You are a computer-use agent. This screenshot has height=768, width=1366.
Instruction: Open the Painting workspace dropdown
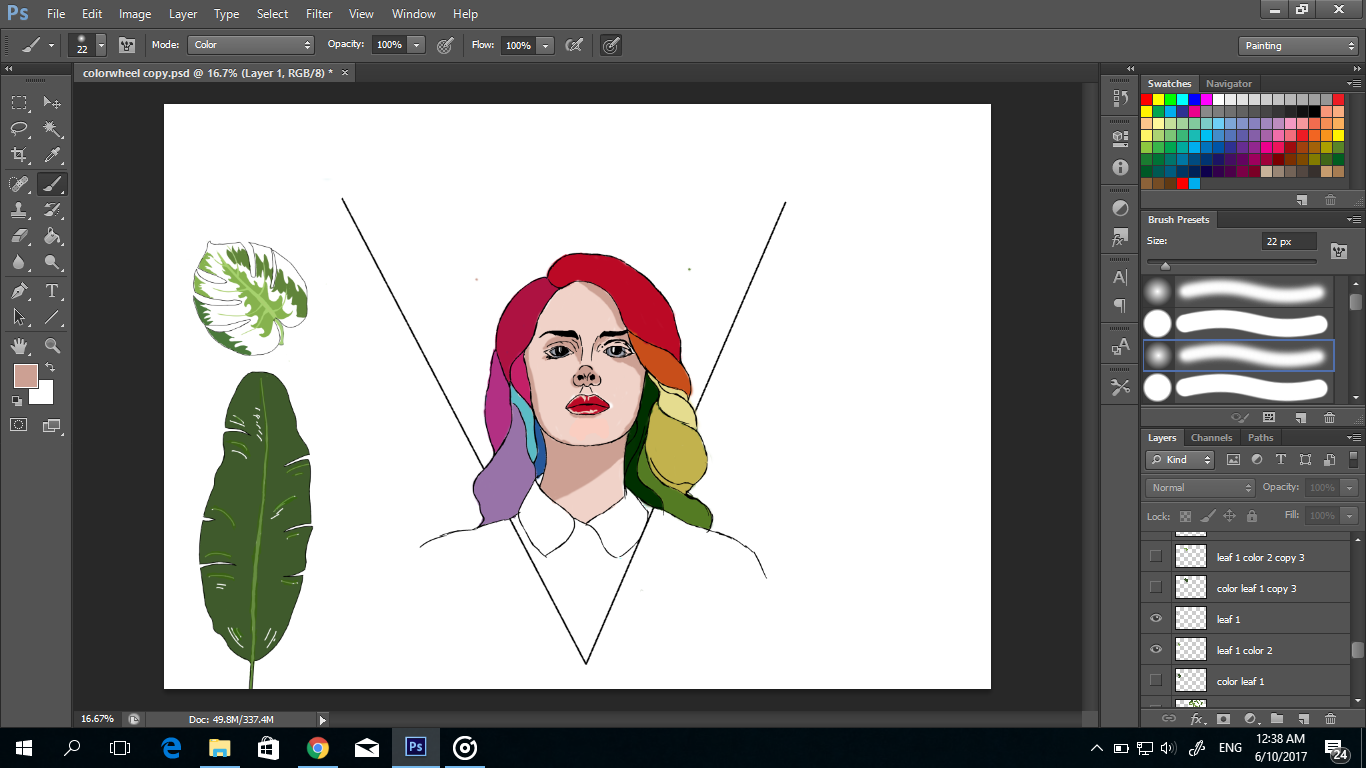pyautogui.click(x=1297, y=46)
